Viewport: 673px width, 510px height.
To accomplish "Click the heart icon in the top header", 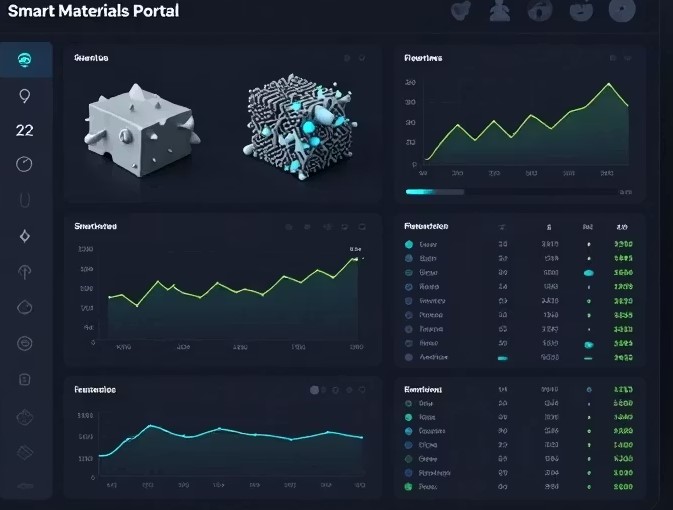I will click(x=459, y=12).
